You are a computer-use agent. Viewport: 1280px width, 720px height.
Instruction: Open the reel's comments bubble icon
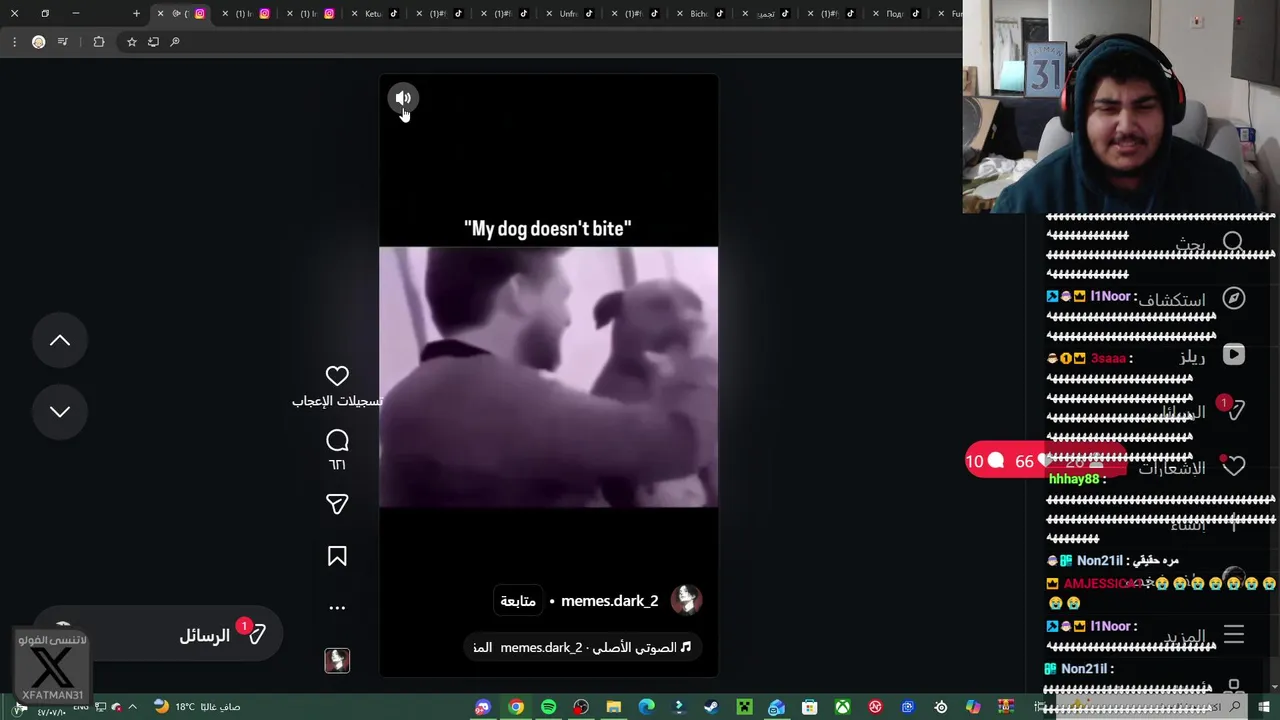pos(337,441)
